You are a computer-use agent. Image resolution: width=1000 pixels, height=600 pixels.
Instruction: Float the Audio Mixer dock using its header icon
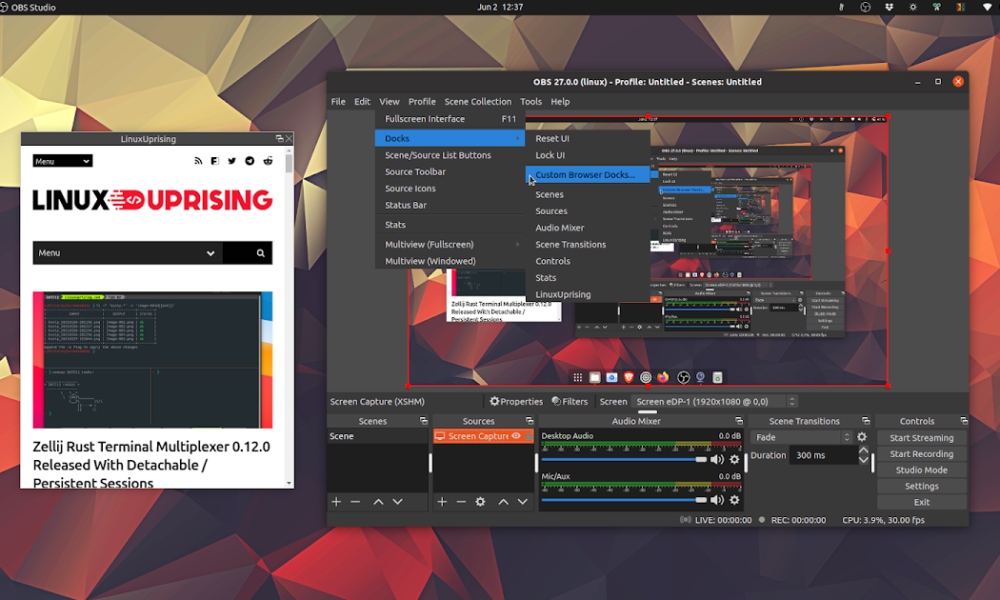739,421
